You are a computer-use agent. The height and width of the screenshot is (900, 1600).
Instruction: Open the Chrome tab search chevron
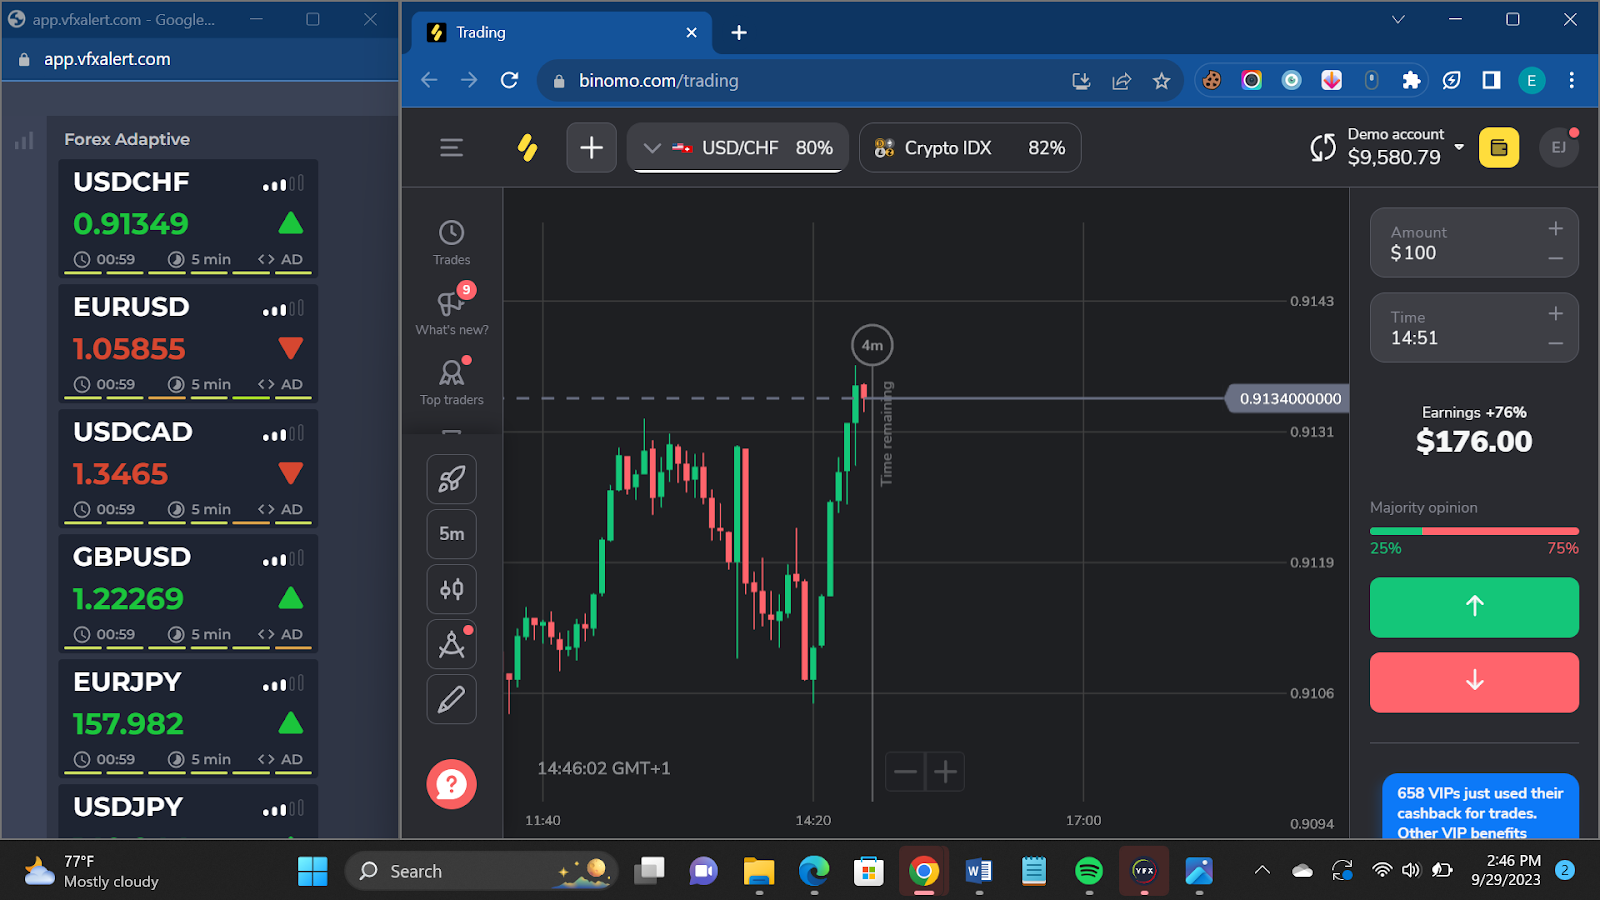coord(1398,19)
